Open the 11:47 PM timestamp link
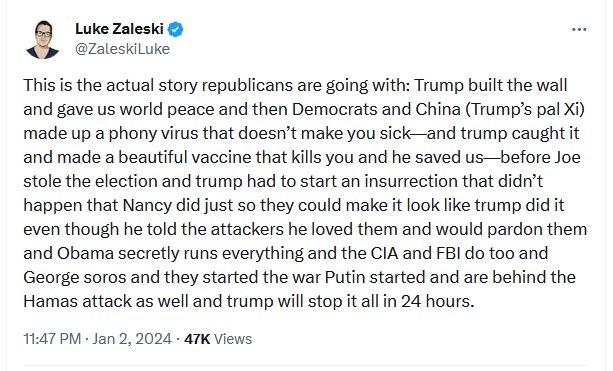 coord(52,339)
